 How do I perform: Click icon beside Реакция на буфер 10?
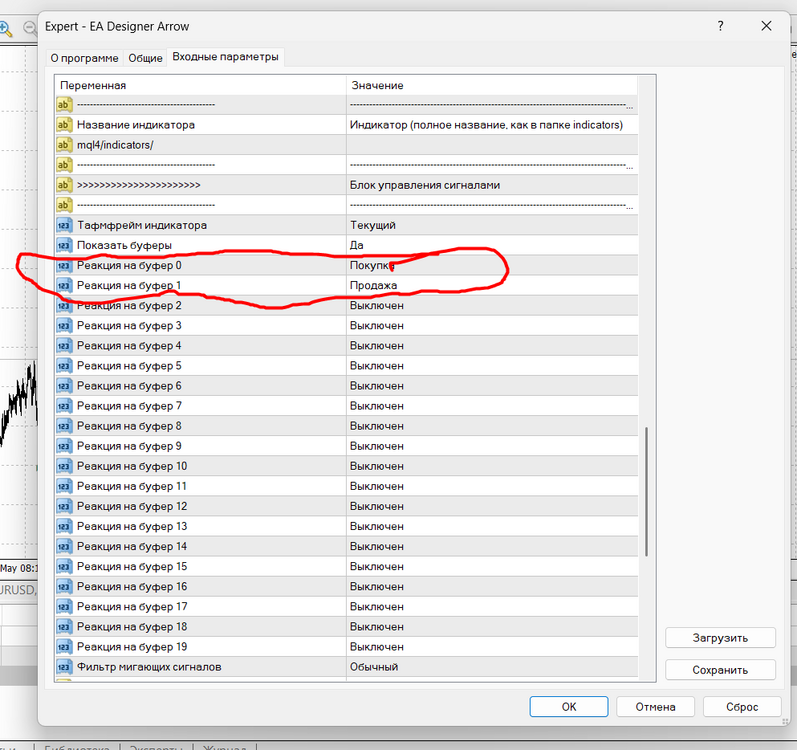coord(64,466)
